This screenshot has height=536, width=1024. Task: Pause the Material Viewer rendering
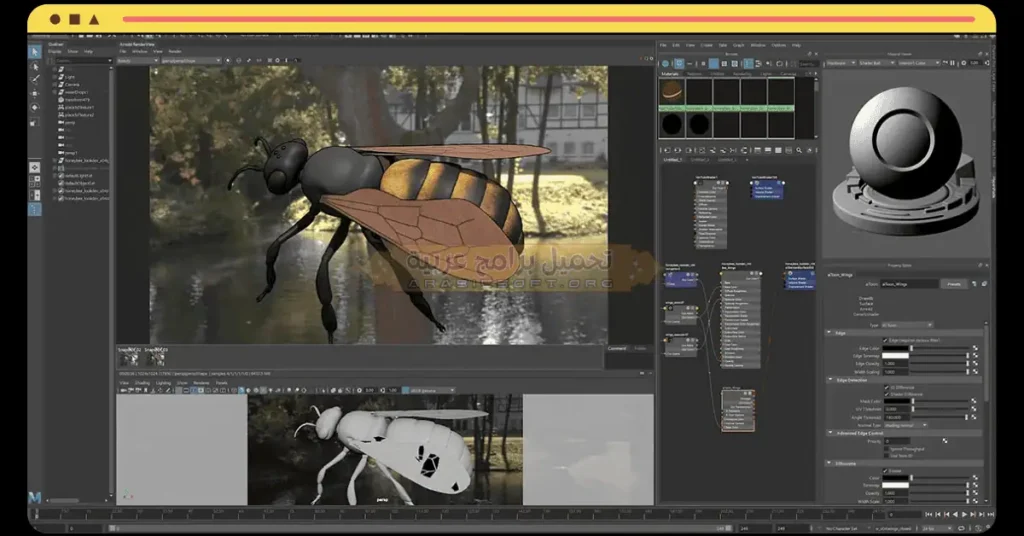[952, 63]
